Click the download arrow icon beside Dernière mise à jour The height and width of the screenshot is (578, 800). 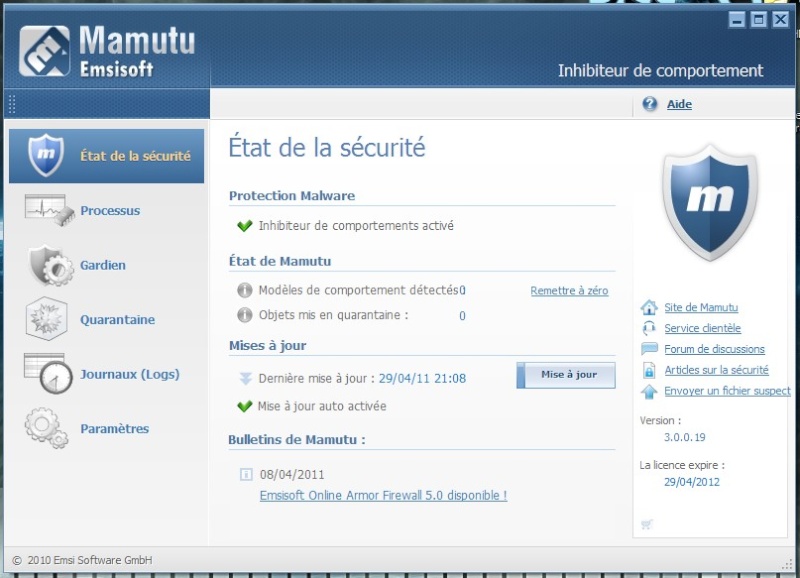pos(245,379)
